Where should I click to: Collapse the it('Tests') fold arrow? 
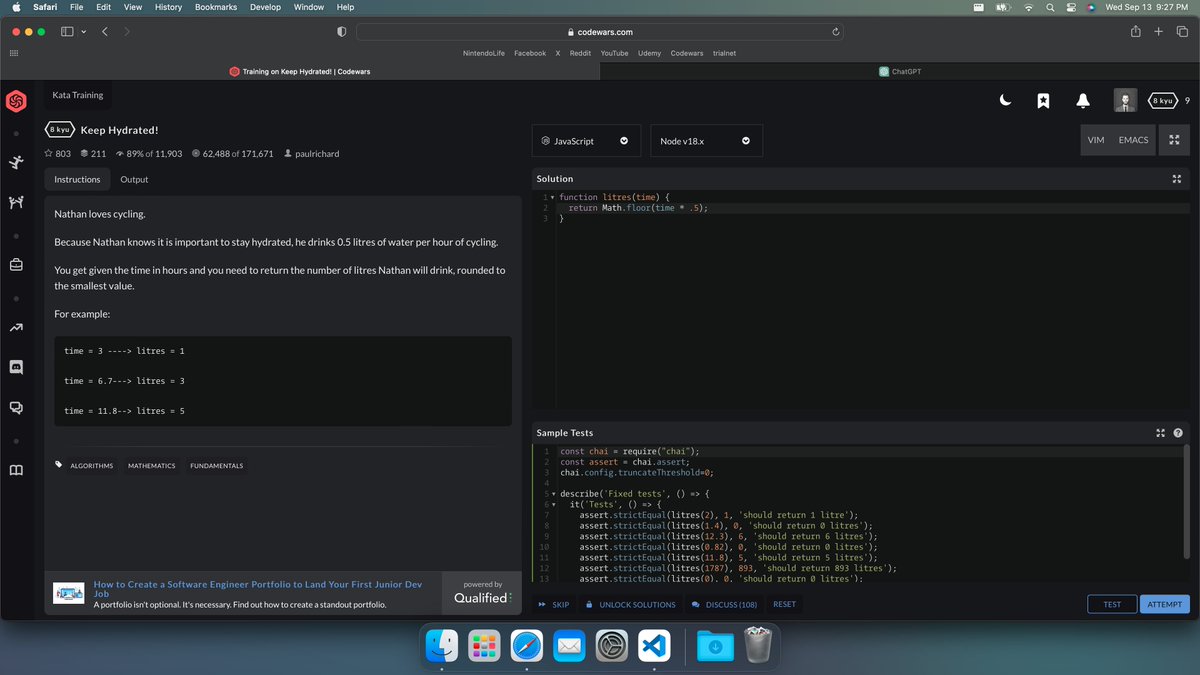(552, 504)
